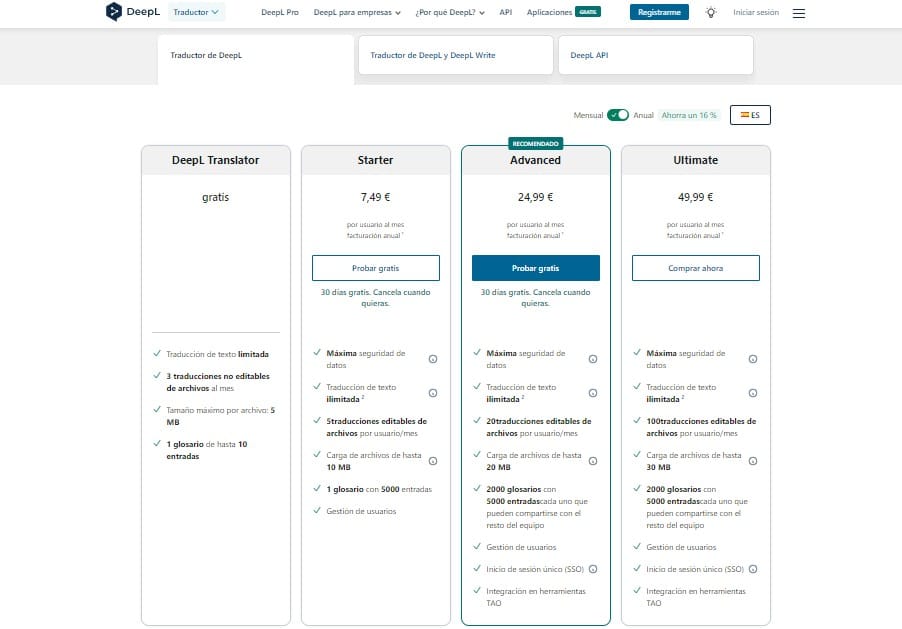902x629 pixels.
Task: Open the API navigation link
Action: [506, 12]
